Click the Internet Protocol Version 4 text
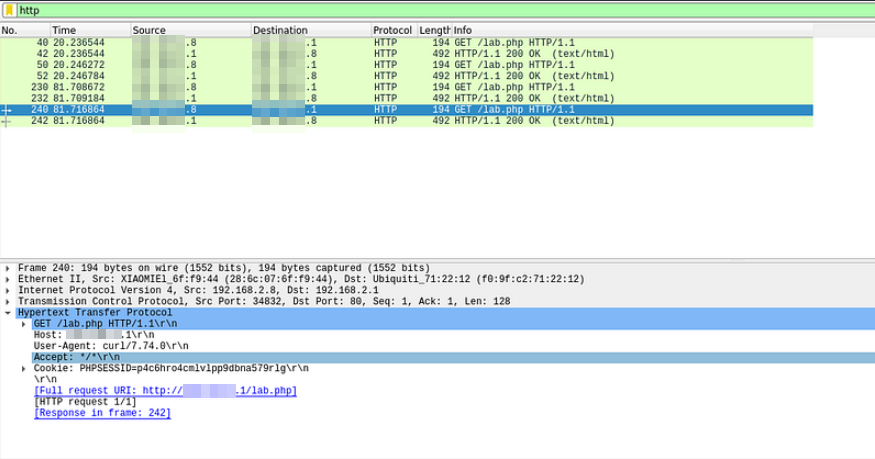The height and width of the screenshot is (459, 875). coord(198,291)
